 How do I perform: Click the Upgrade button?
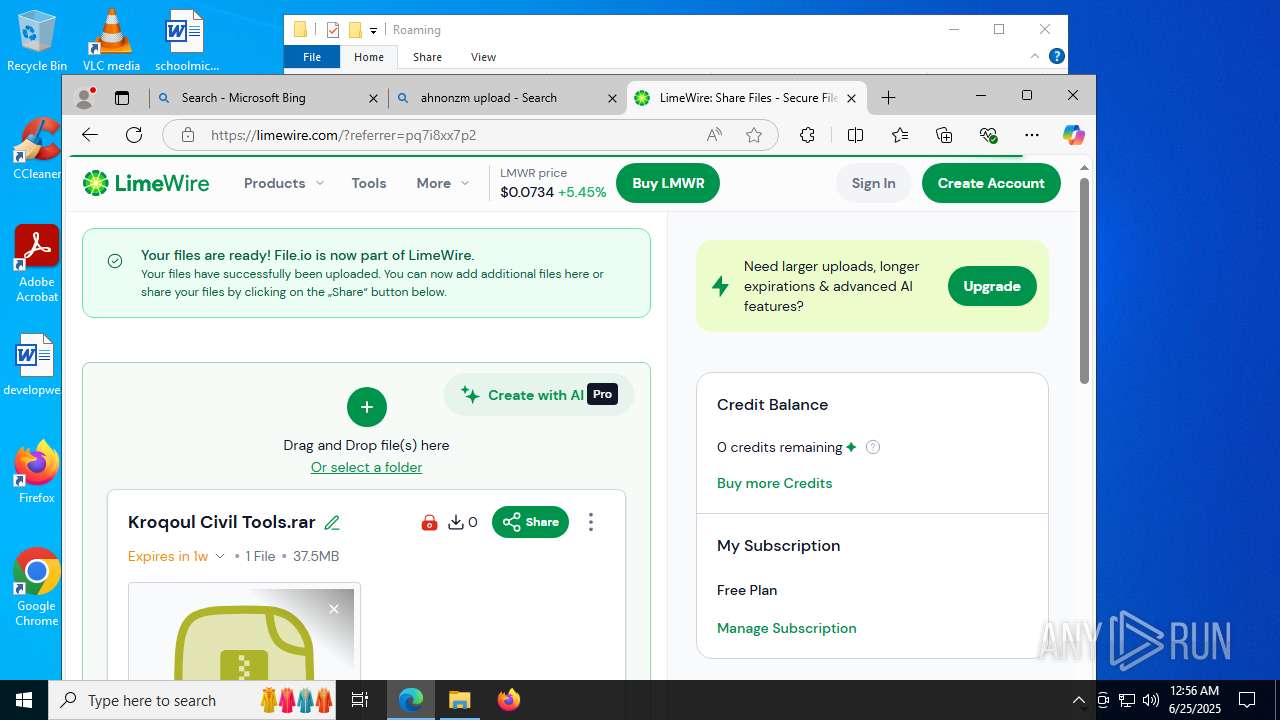[x=992, y=286]
